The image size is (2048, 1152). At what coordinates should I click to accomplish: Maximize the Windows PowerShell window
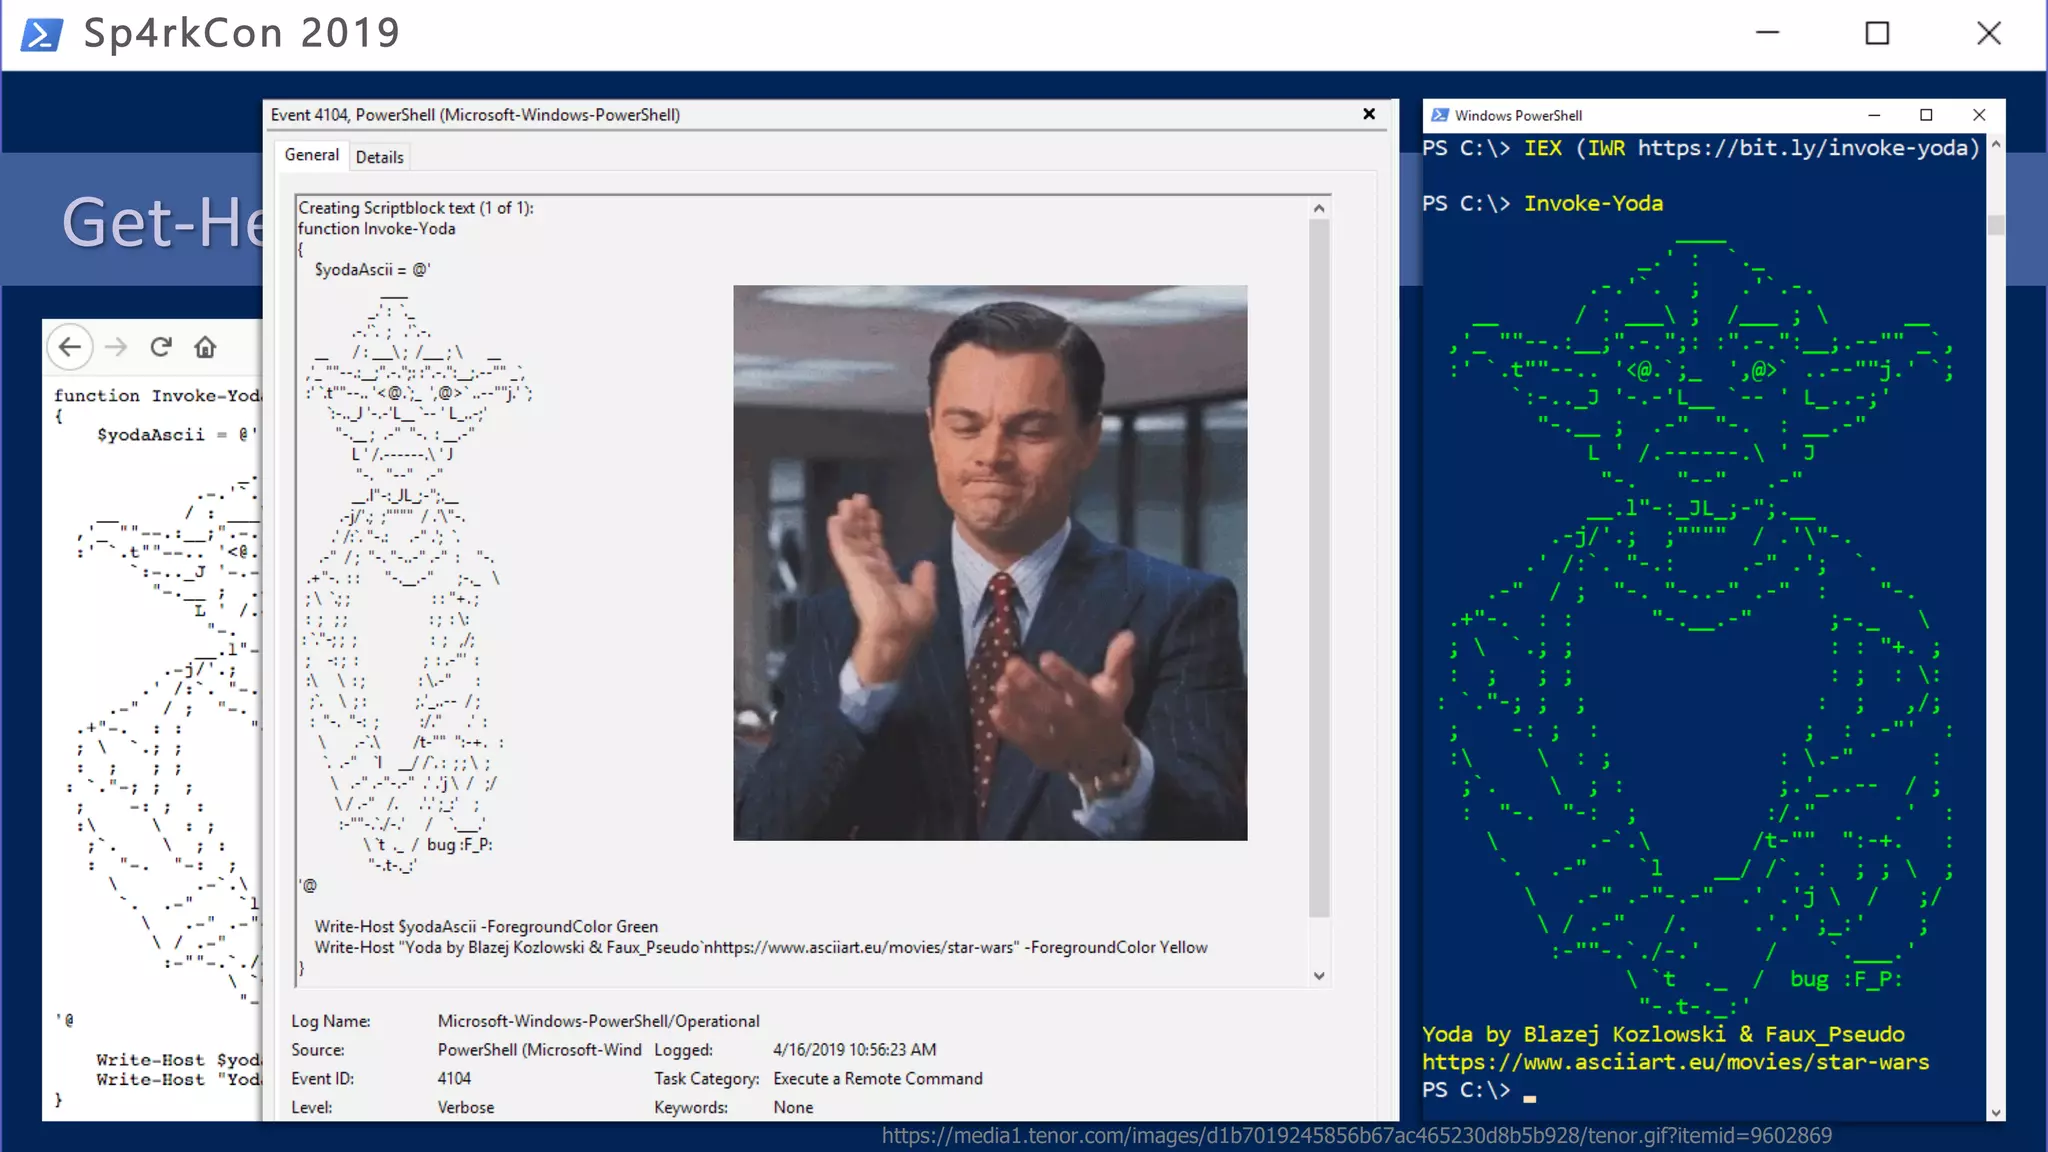[1926, 115]
